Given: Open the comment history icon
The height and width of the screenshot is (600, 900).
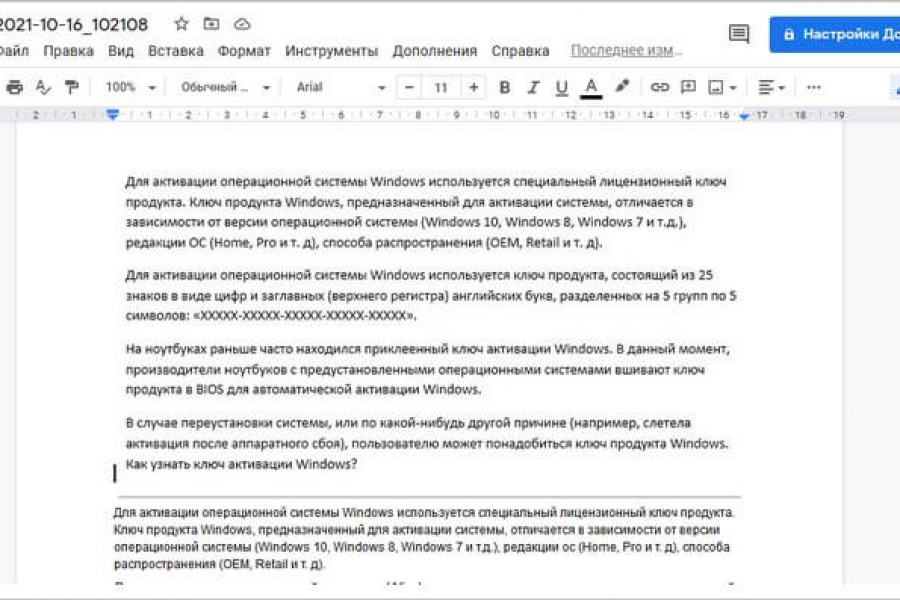Looking at the screenshot, I should pyautogui.click(x=739, y=33).
